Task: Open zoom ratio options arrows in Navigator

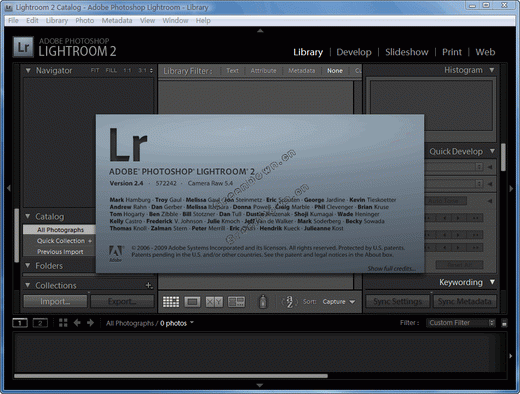Action: click(x=151, y=70)
